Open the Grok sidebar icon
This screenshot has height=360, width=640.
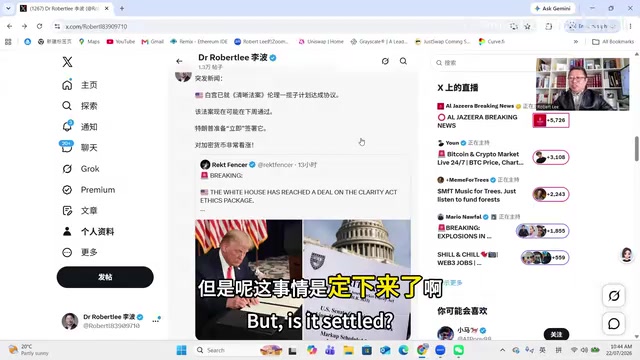pyautogui.click(x=67, y=169)
